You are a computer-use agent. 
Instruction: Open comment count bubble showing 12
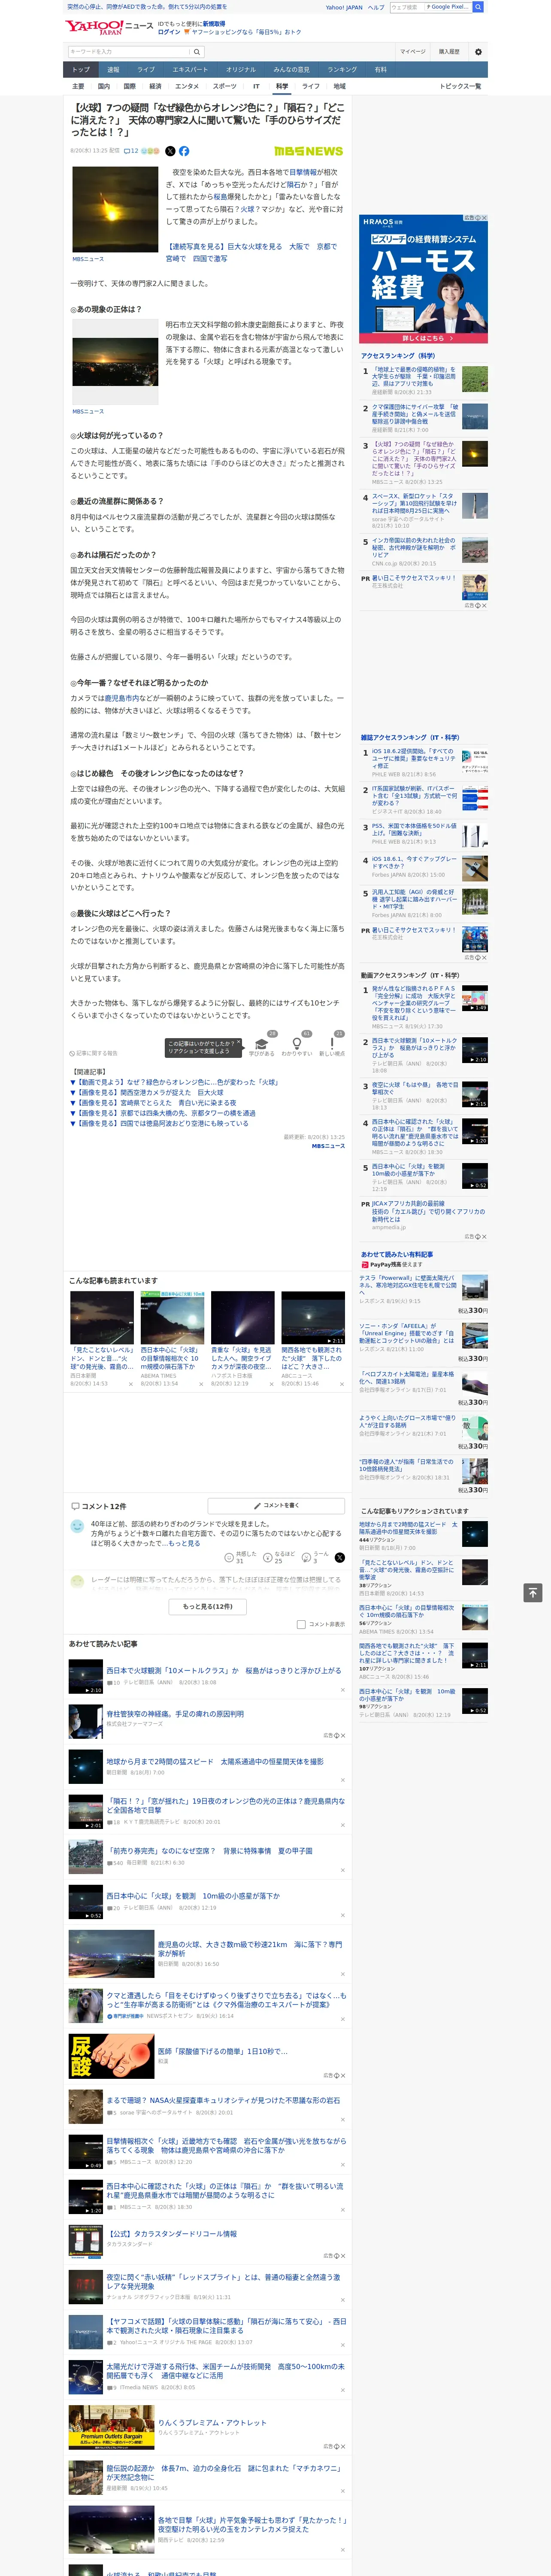coord(130,151)
